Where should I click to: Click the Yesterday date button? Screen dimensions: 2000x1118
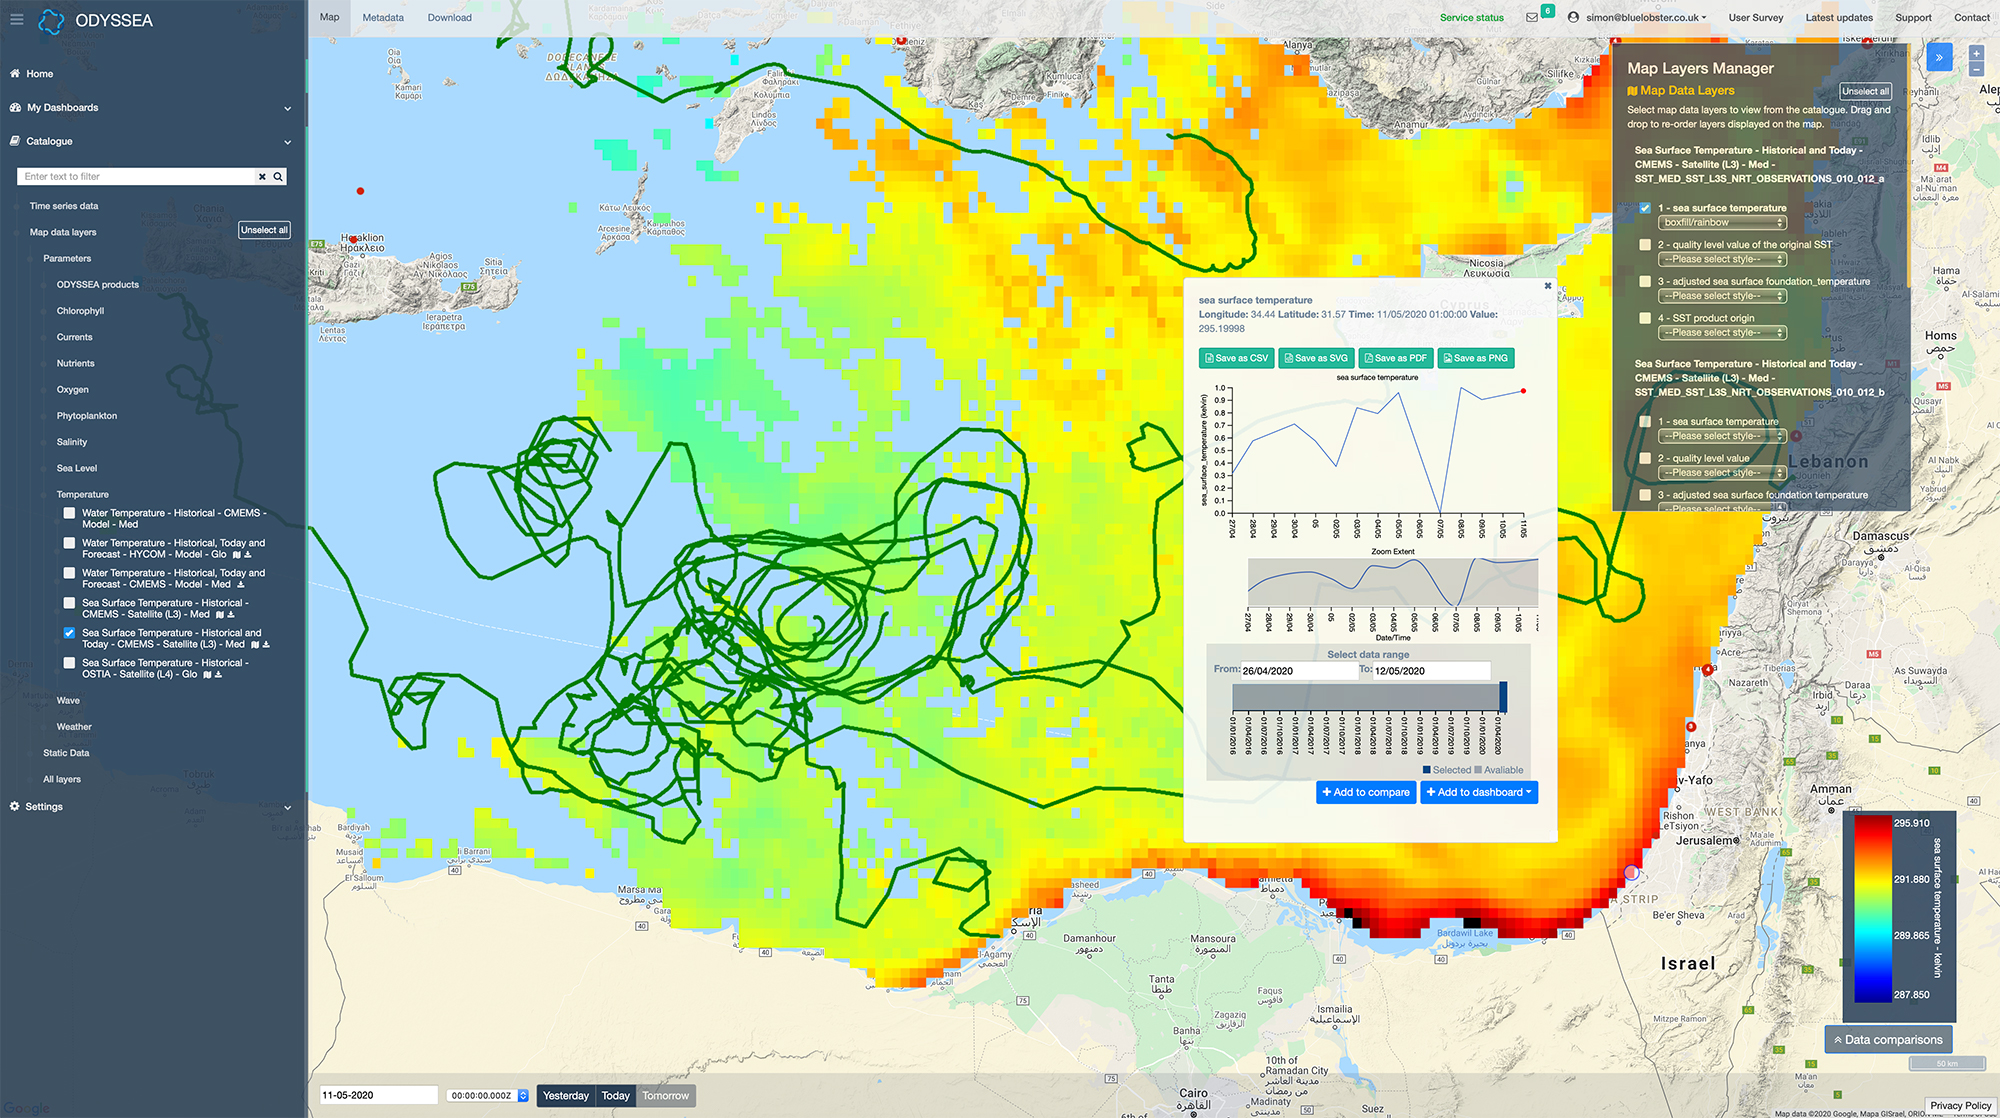[566, 1096]
